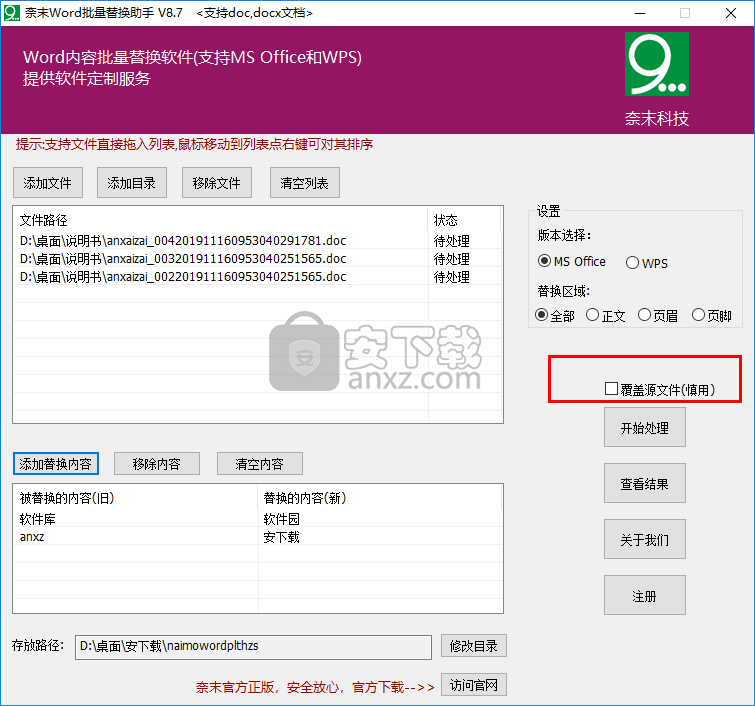Start processing with 开始处理
Image resolution: width=755 pixels, height=706 pixels.
(645, 428)
